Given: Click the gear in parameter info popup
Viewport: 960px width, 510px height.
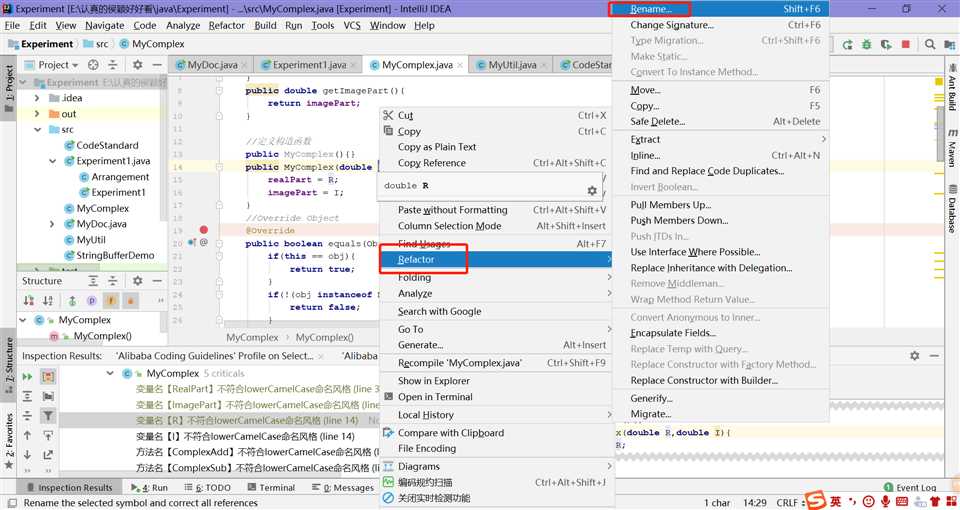Looking at the screenshot, I should pyautogui.click(x=592, y=191).
